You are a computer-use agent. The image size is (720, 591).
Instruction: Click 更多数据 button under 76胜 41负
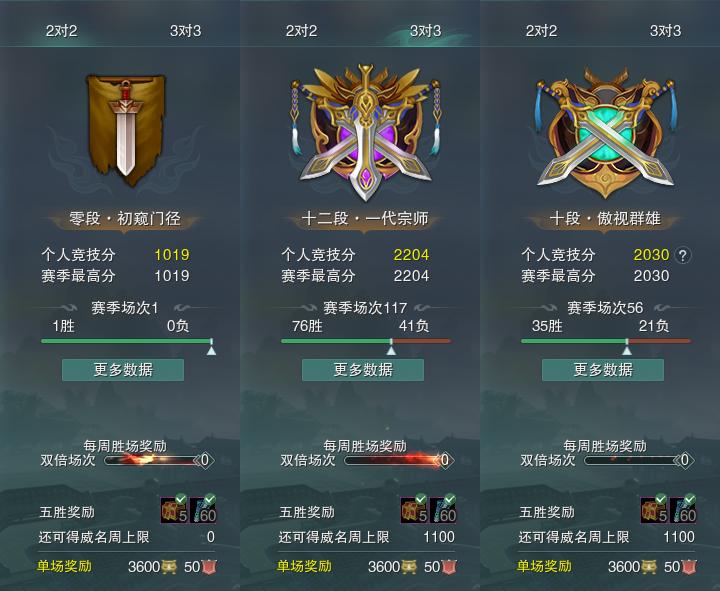[363, 370]
